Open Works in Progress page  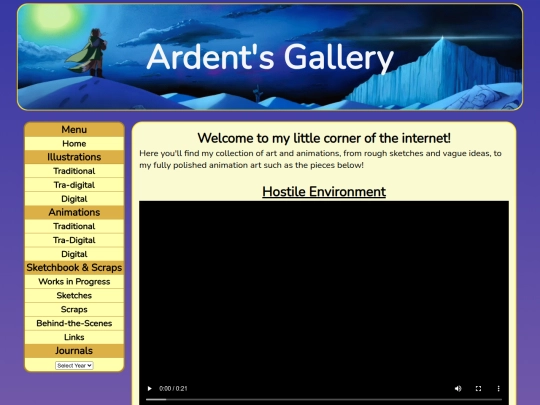74,281
